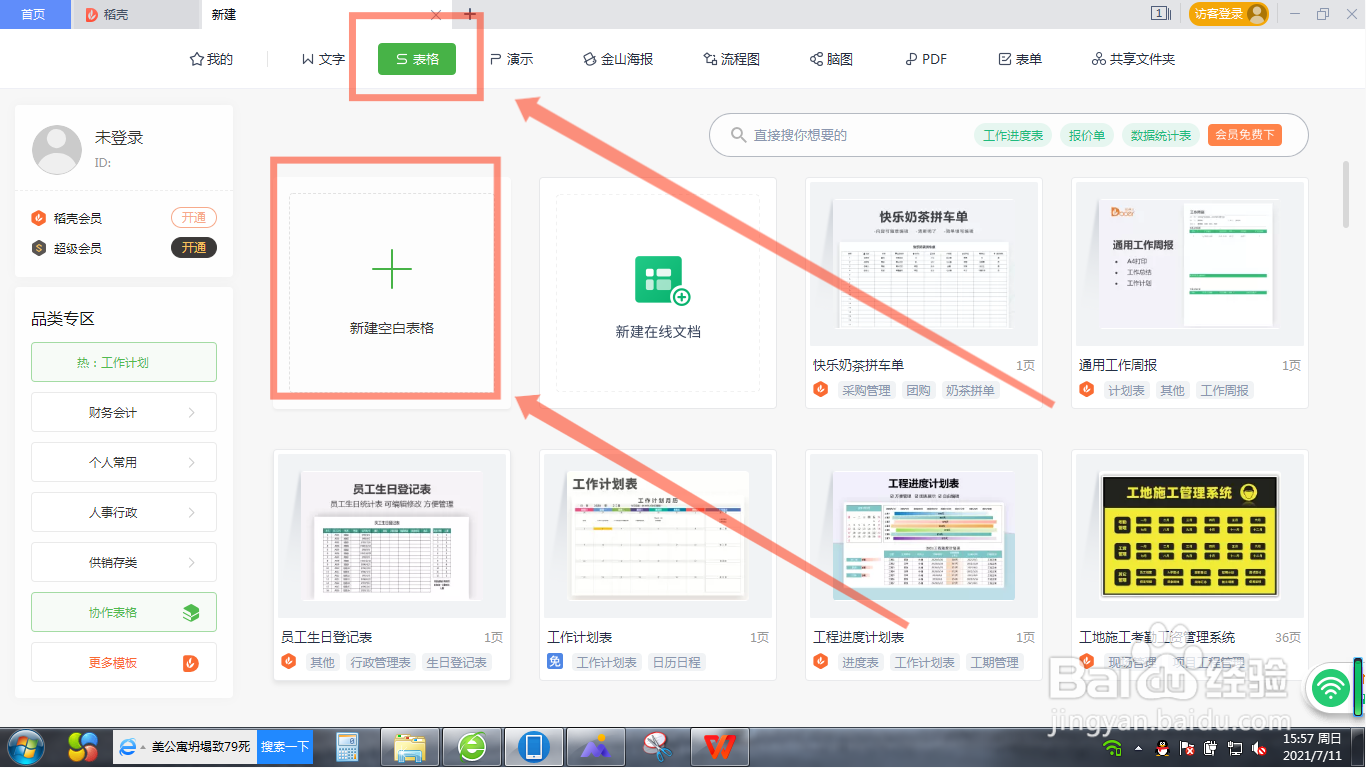Open 协作表格 collaborative sheets

tap(124, 612)
